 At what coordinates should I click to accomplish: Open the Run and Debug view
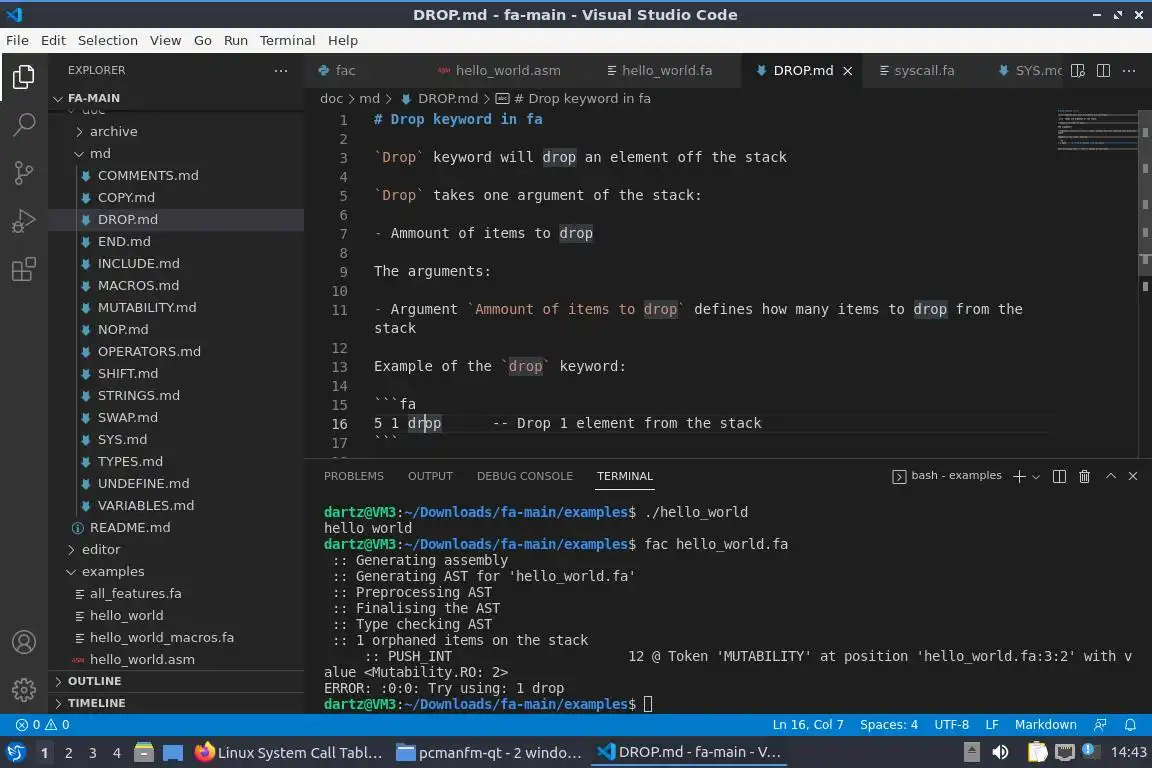point(24,220)
